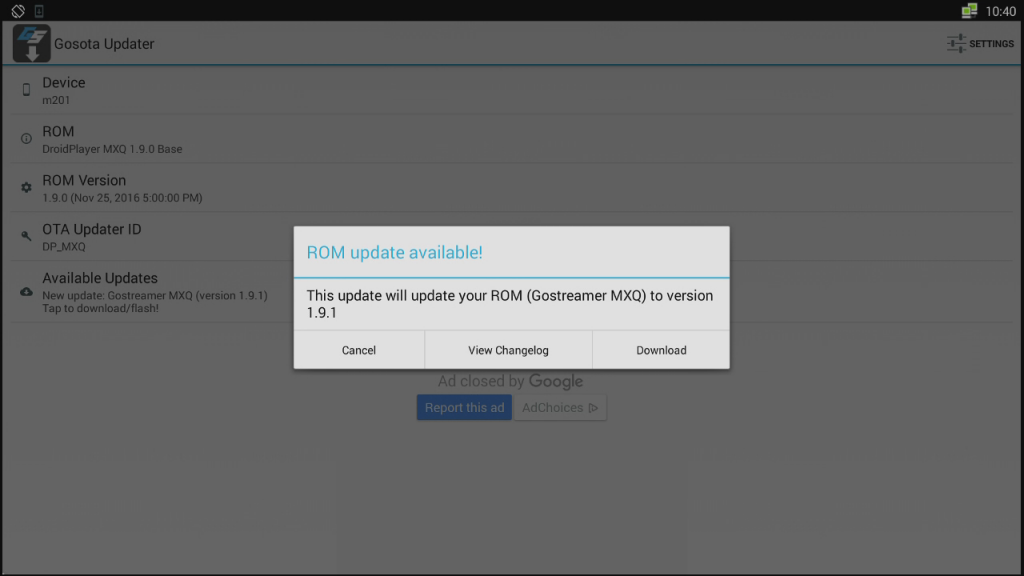Click the info icon beside ROM
This screenshot has height=576, width=1024.
(x=26, y=138)
